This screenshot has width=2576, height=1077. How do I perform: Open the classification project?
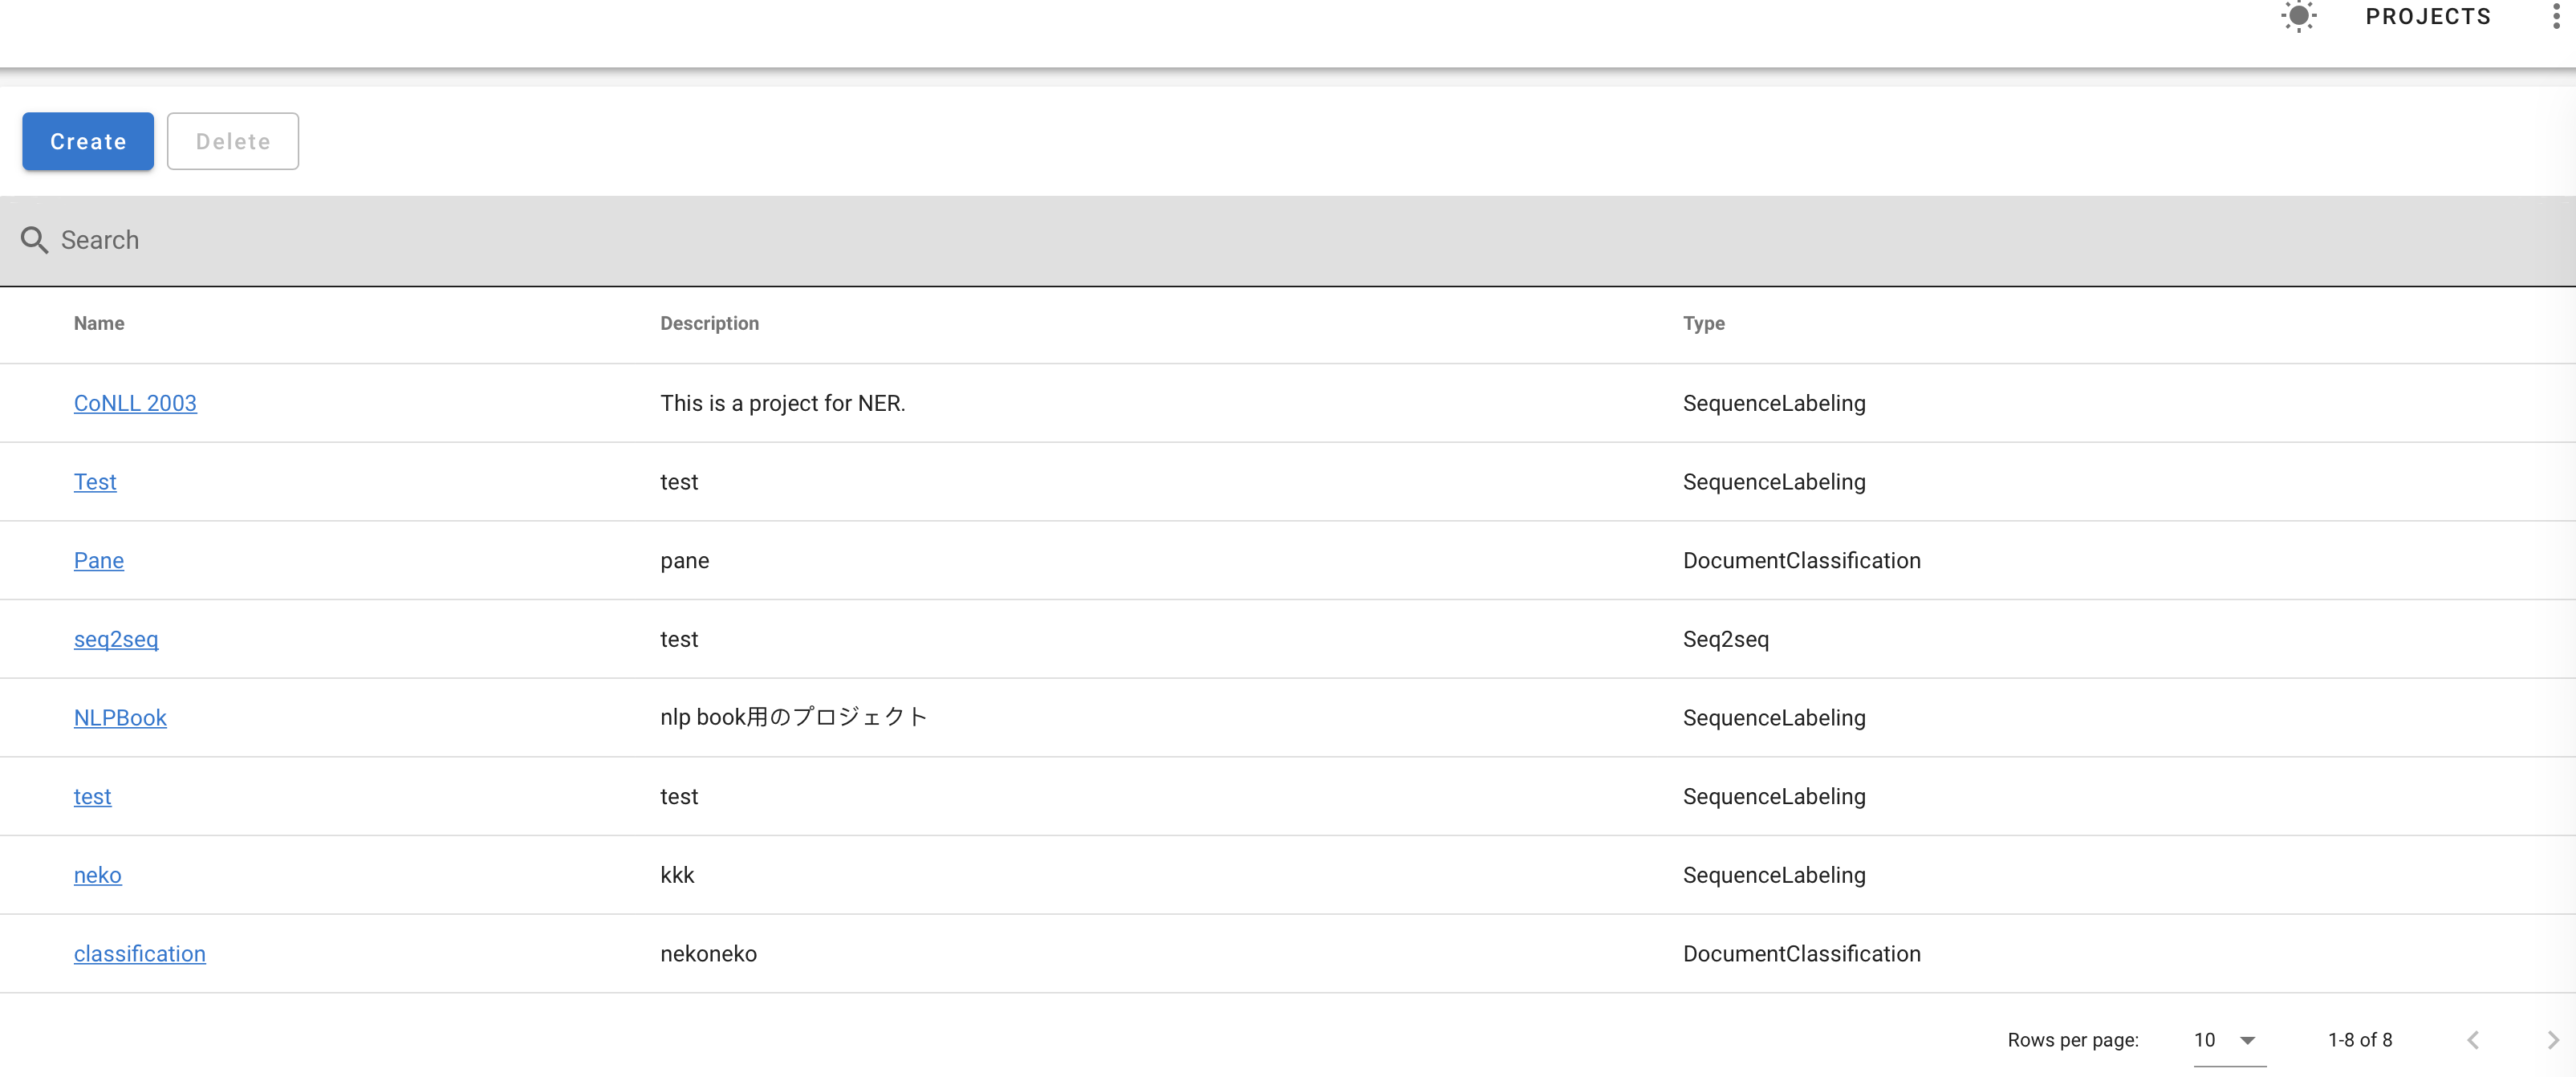(139, 953)
